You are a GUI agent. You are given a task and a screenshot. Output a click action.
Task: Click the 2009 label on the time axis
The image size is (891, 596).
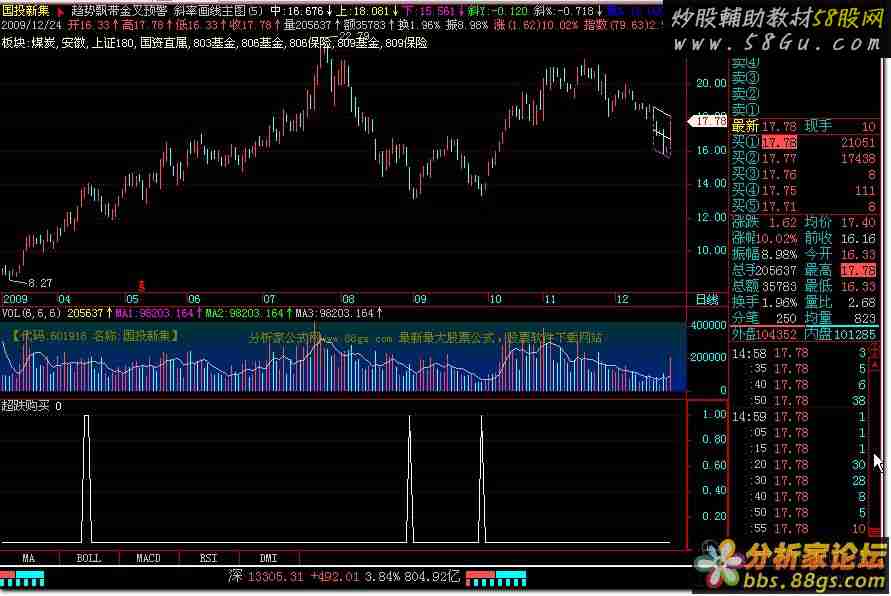coord(15,299)
